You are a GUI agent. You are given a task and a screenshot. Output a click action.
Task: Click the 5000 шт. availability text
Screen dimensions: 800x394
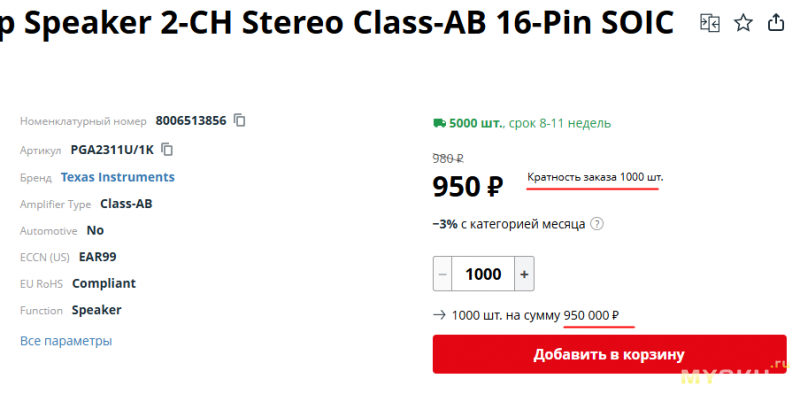(477, 123)
